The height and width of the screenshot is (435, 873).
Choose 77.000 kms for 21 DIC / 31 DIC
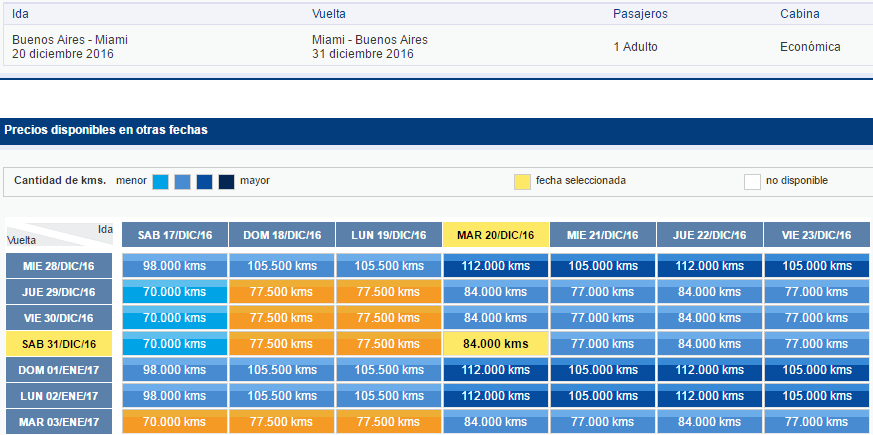603,344
